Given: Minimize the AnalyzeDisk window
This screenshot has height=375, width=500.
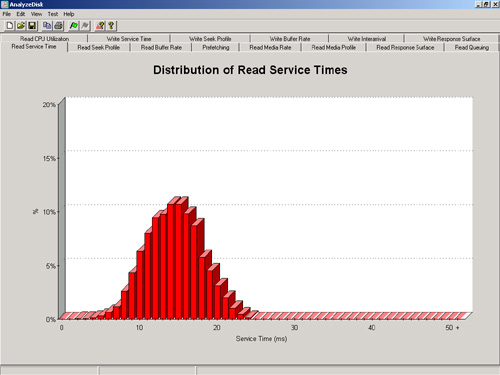Looking at the screenshot, I should click(479, 4).
